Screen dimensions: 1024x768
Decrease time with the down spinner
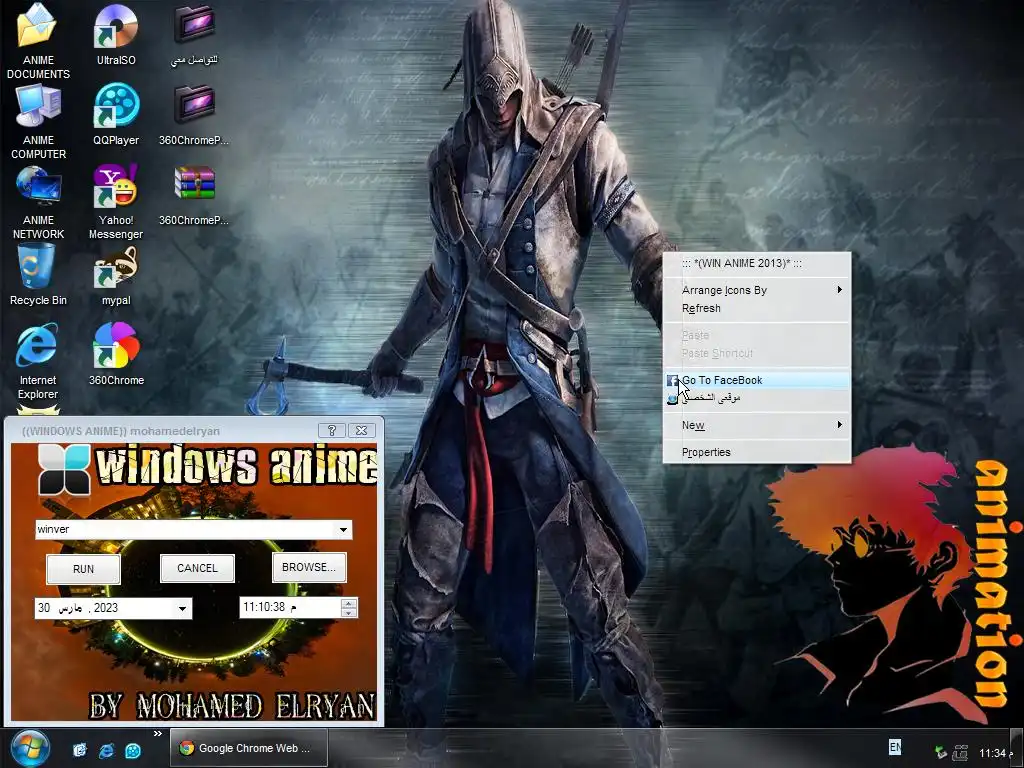coord(349,613)
